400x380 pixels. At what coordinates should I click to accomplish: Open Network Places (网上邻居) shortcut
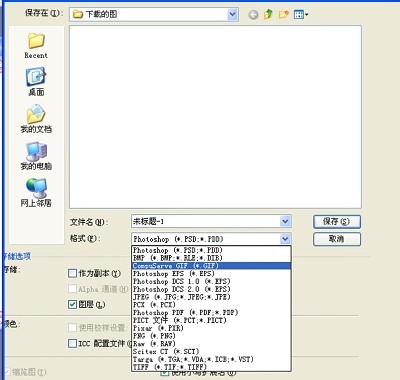[x=36, y=193]
